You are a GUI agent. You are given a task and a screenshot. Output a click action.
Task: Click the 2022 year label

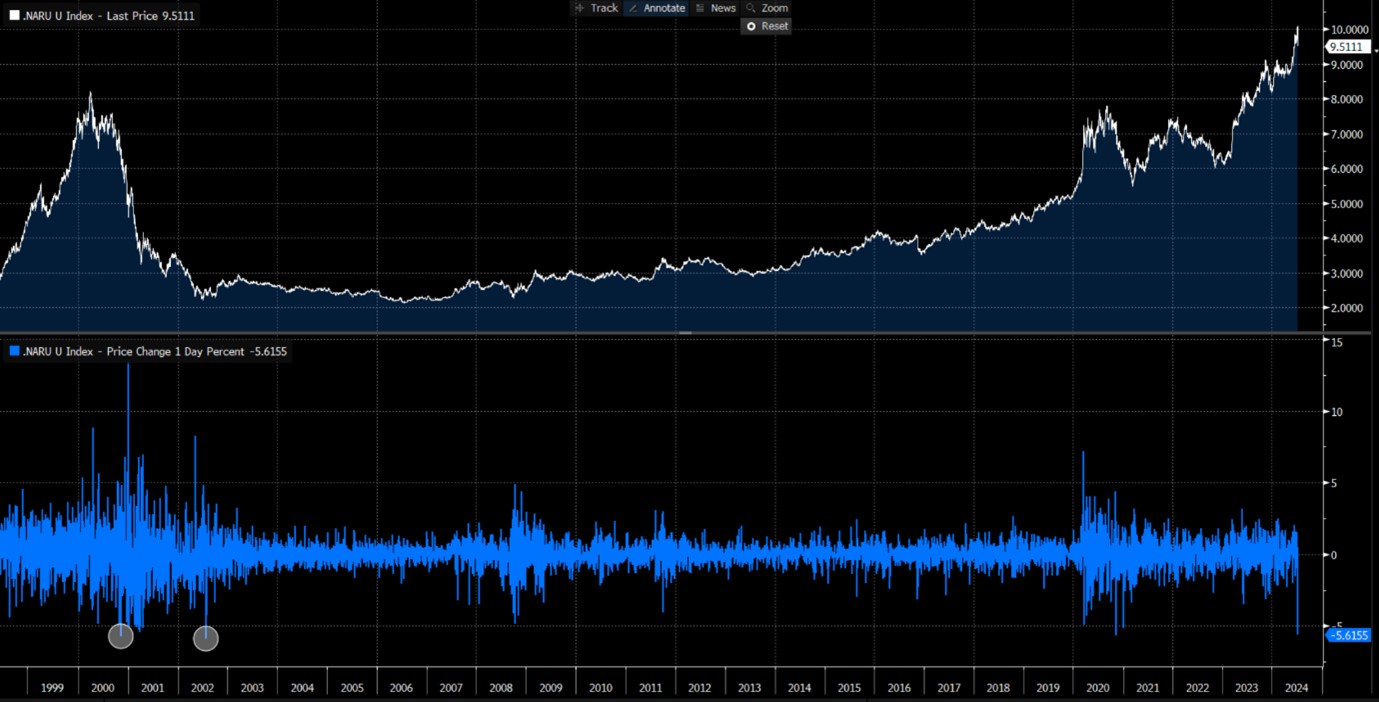coord(1198,688)
